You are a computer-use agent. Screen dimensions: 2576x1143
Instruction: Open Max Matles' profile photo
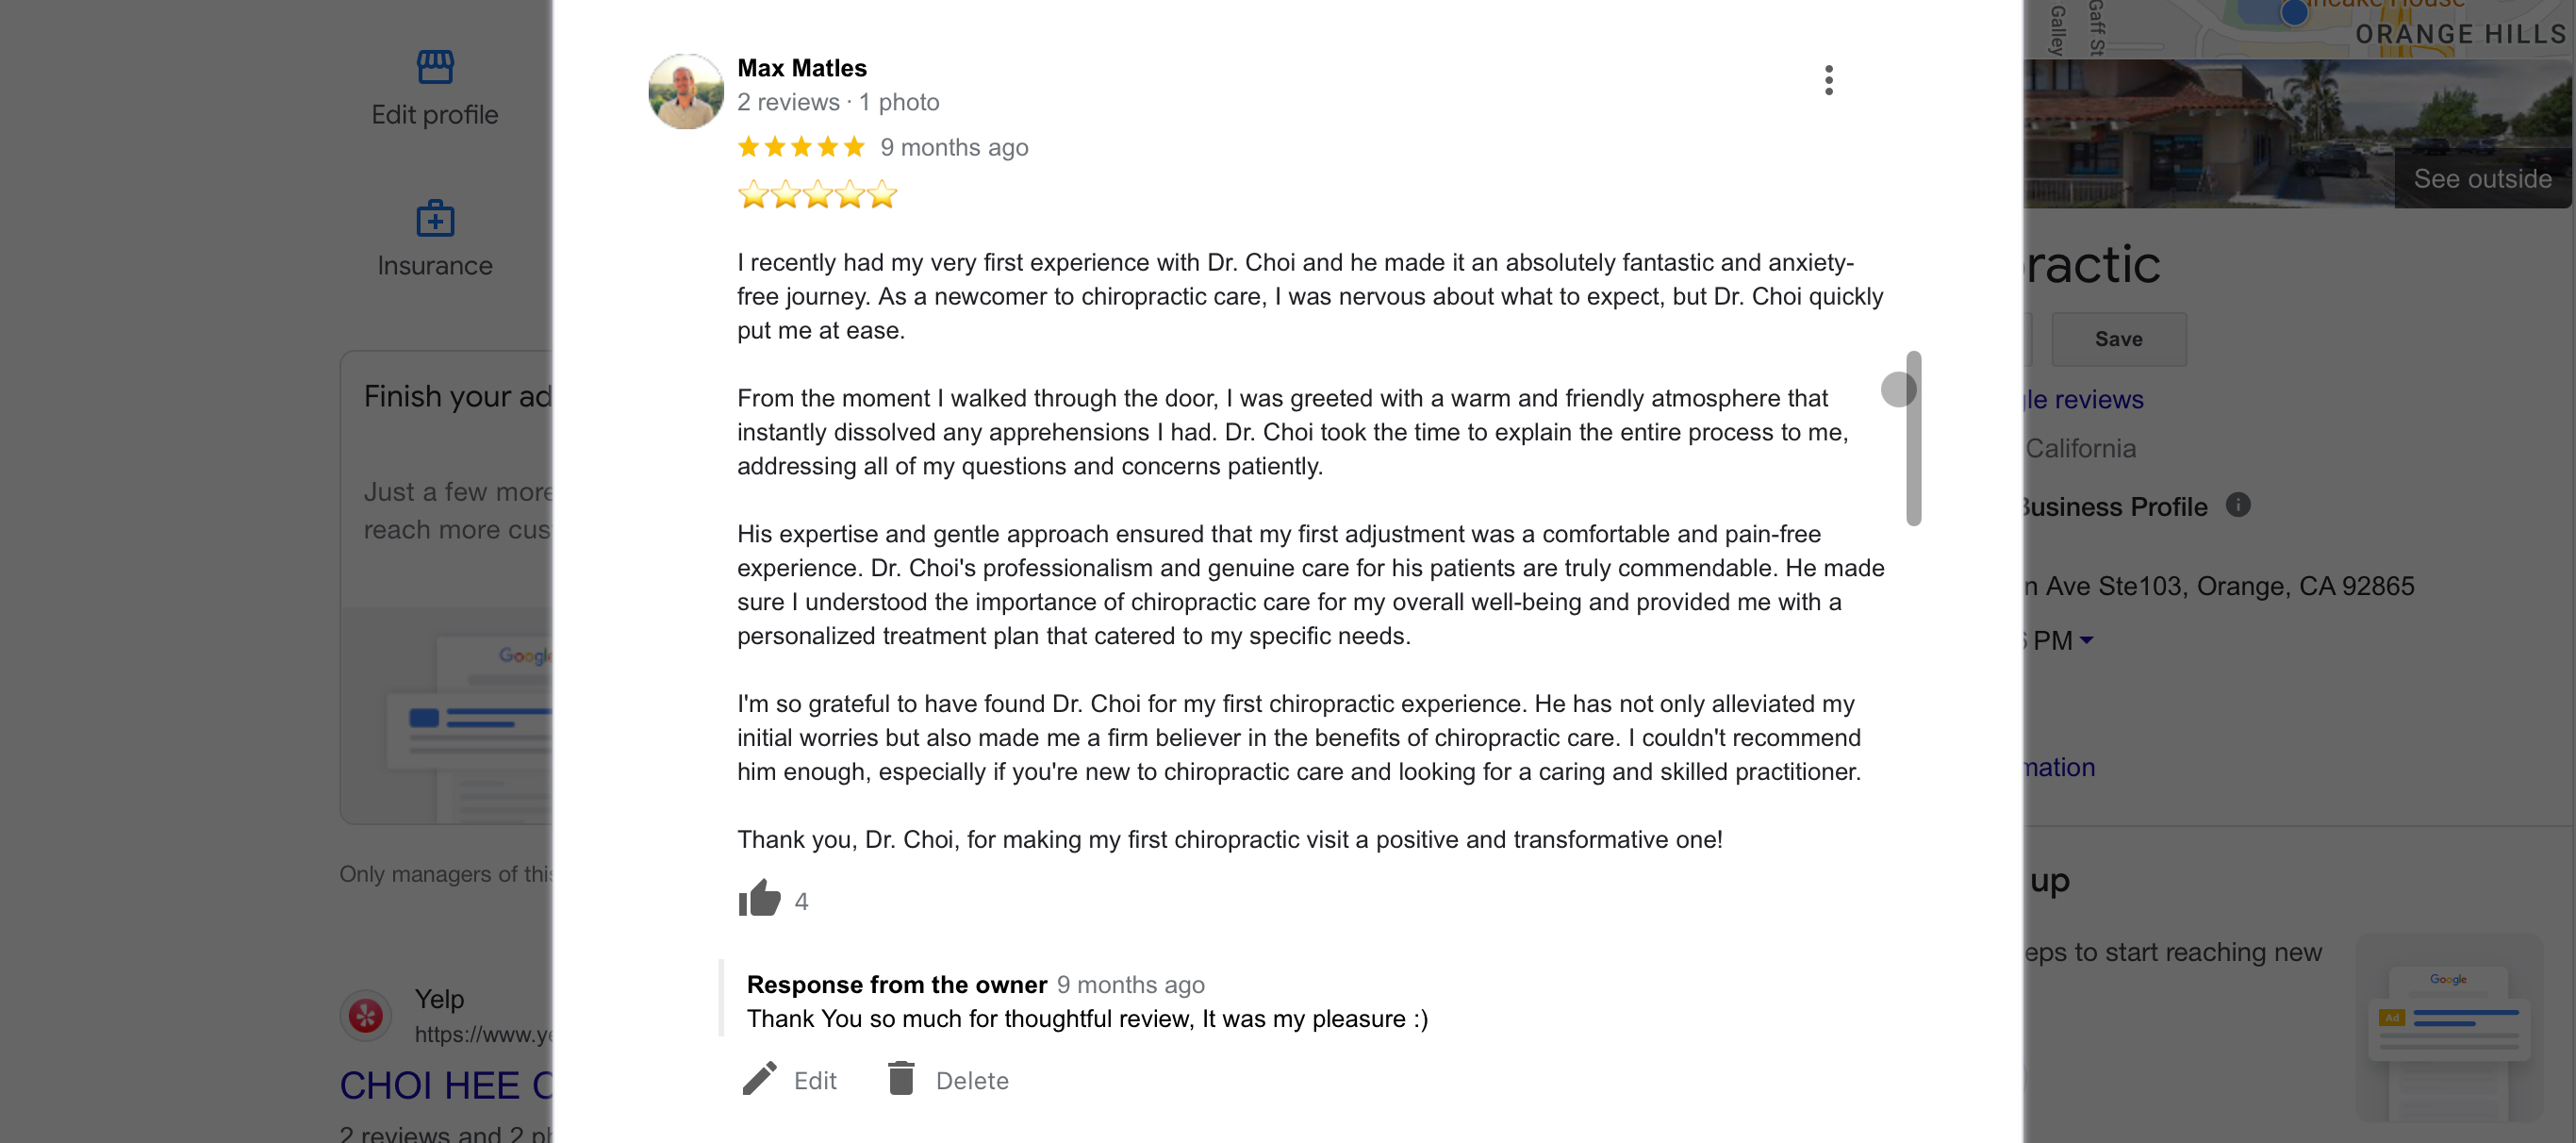pyautogui.click(x=686, y=92)
